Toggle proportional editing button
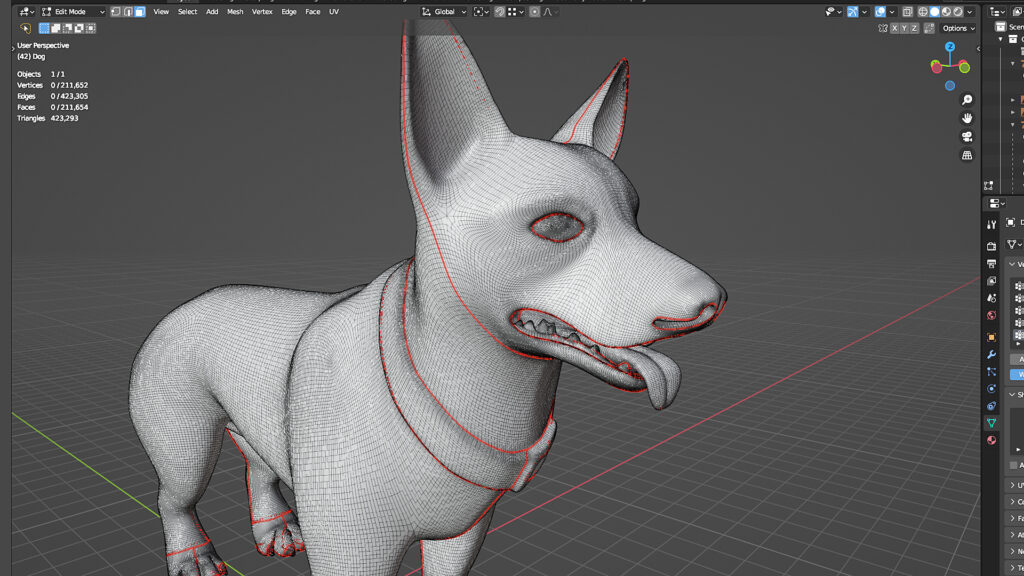This screenshot has height=576, width=1024. coord(534,12)
